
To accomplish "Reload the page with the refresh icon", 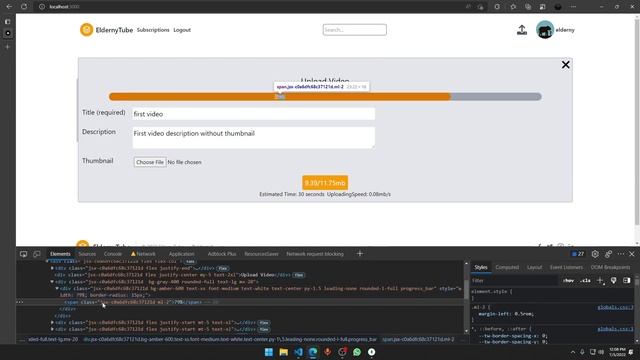I will point(24,7).
